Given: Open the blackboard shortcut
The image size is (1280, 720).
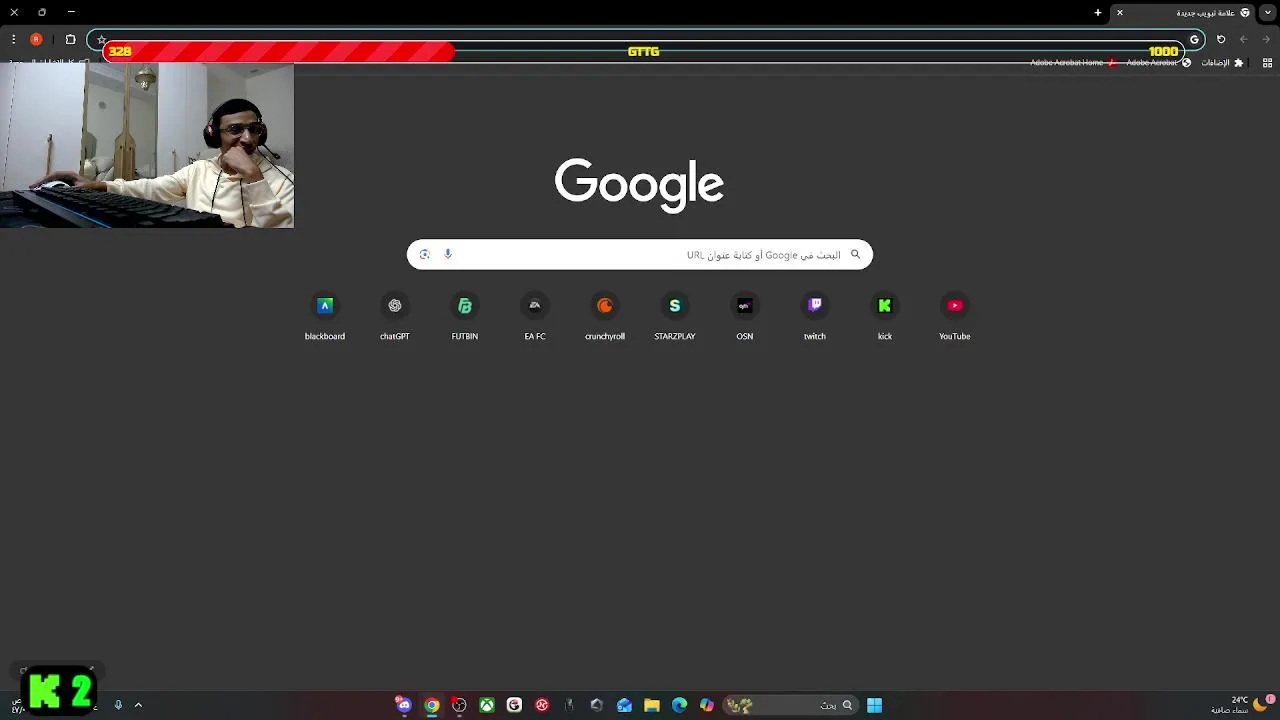Looking at the screenshot, I should tap(325, 317).
